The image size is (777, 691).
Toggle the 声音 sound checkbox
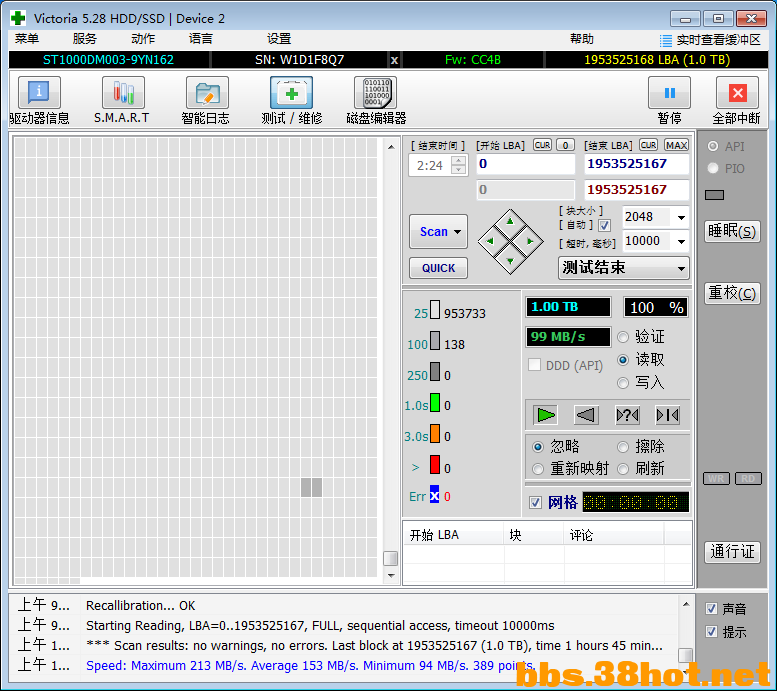[x=712, y=609]
